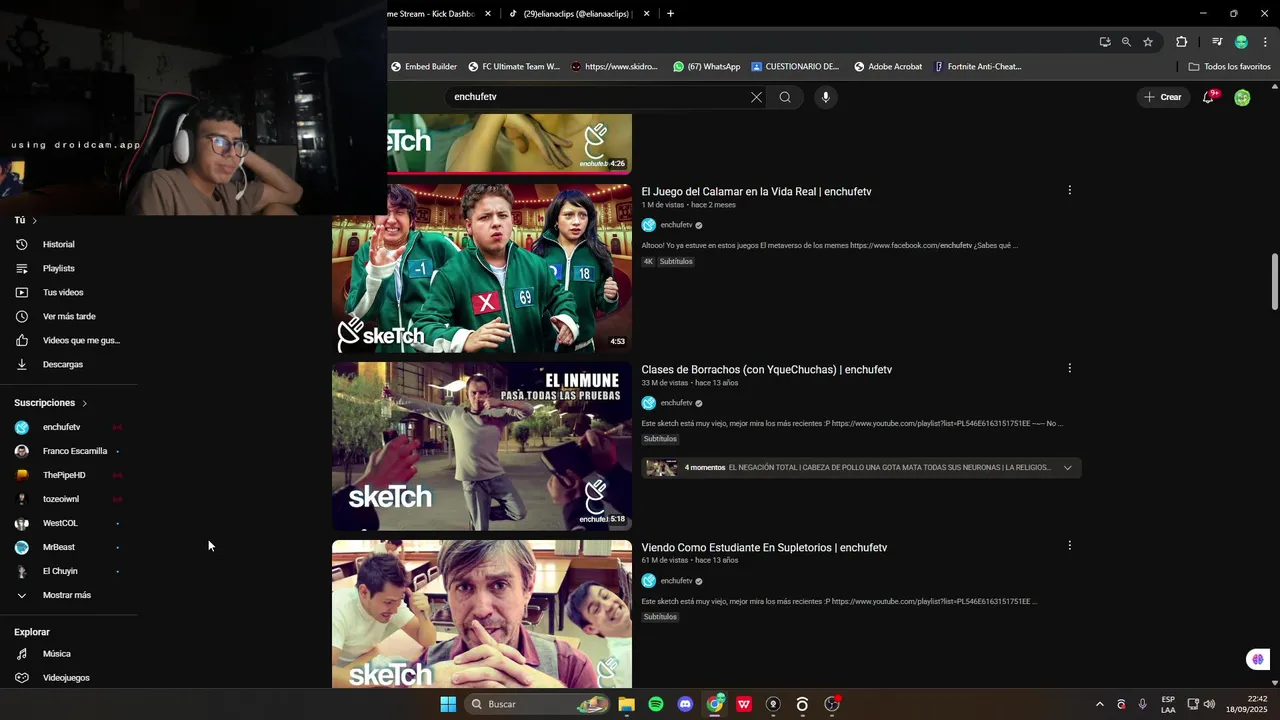The height and width of the screenshot is (720, 1280).
Task: Open Chrome media controls icon
Action: click(x=1217, y=42)
